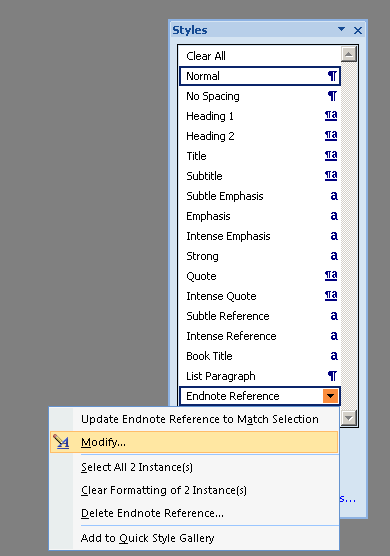Apply the Title style
This screenshot has width=390, height=556.
click(x=260, y=156)
